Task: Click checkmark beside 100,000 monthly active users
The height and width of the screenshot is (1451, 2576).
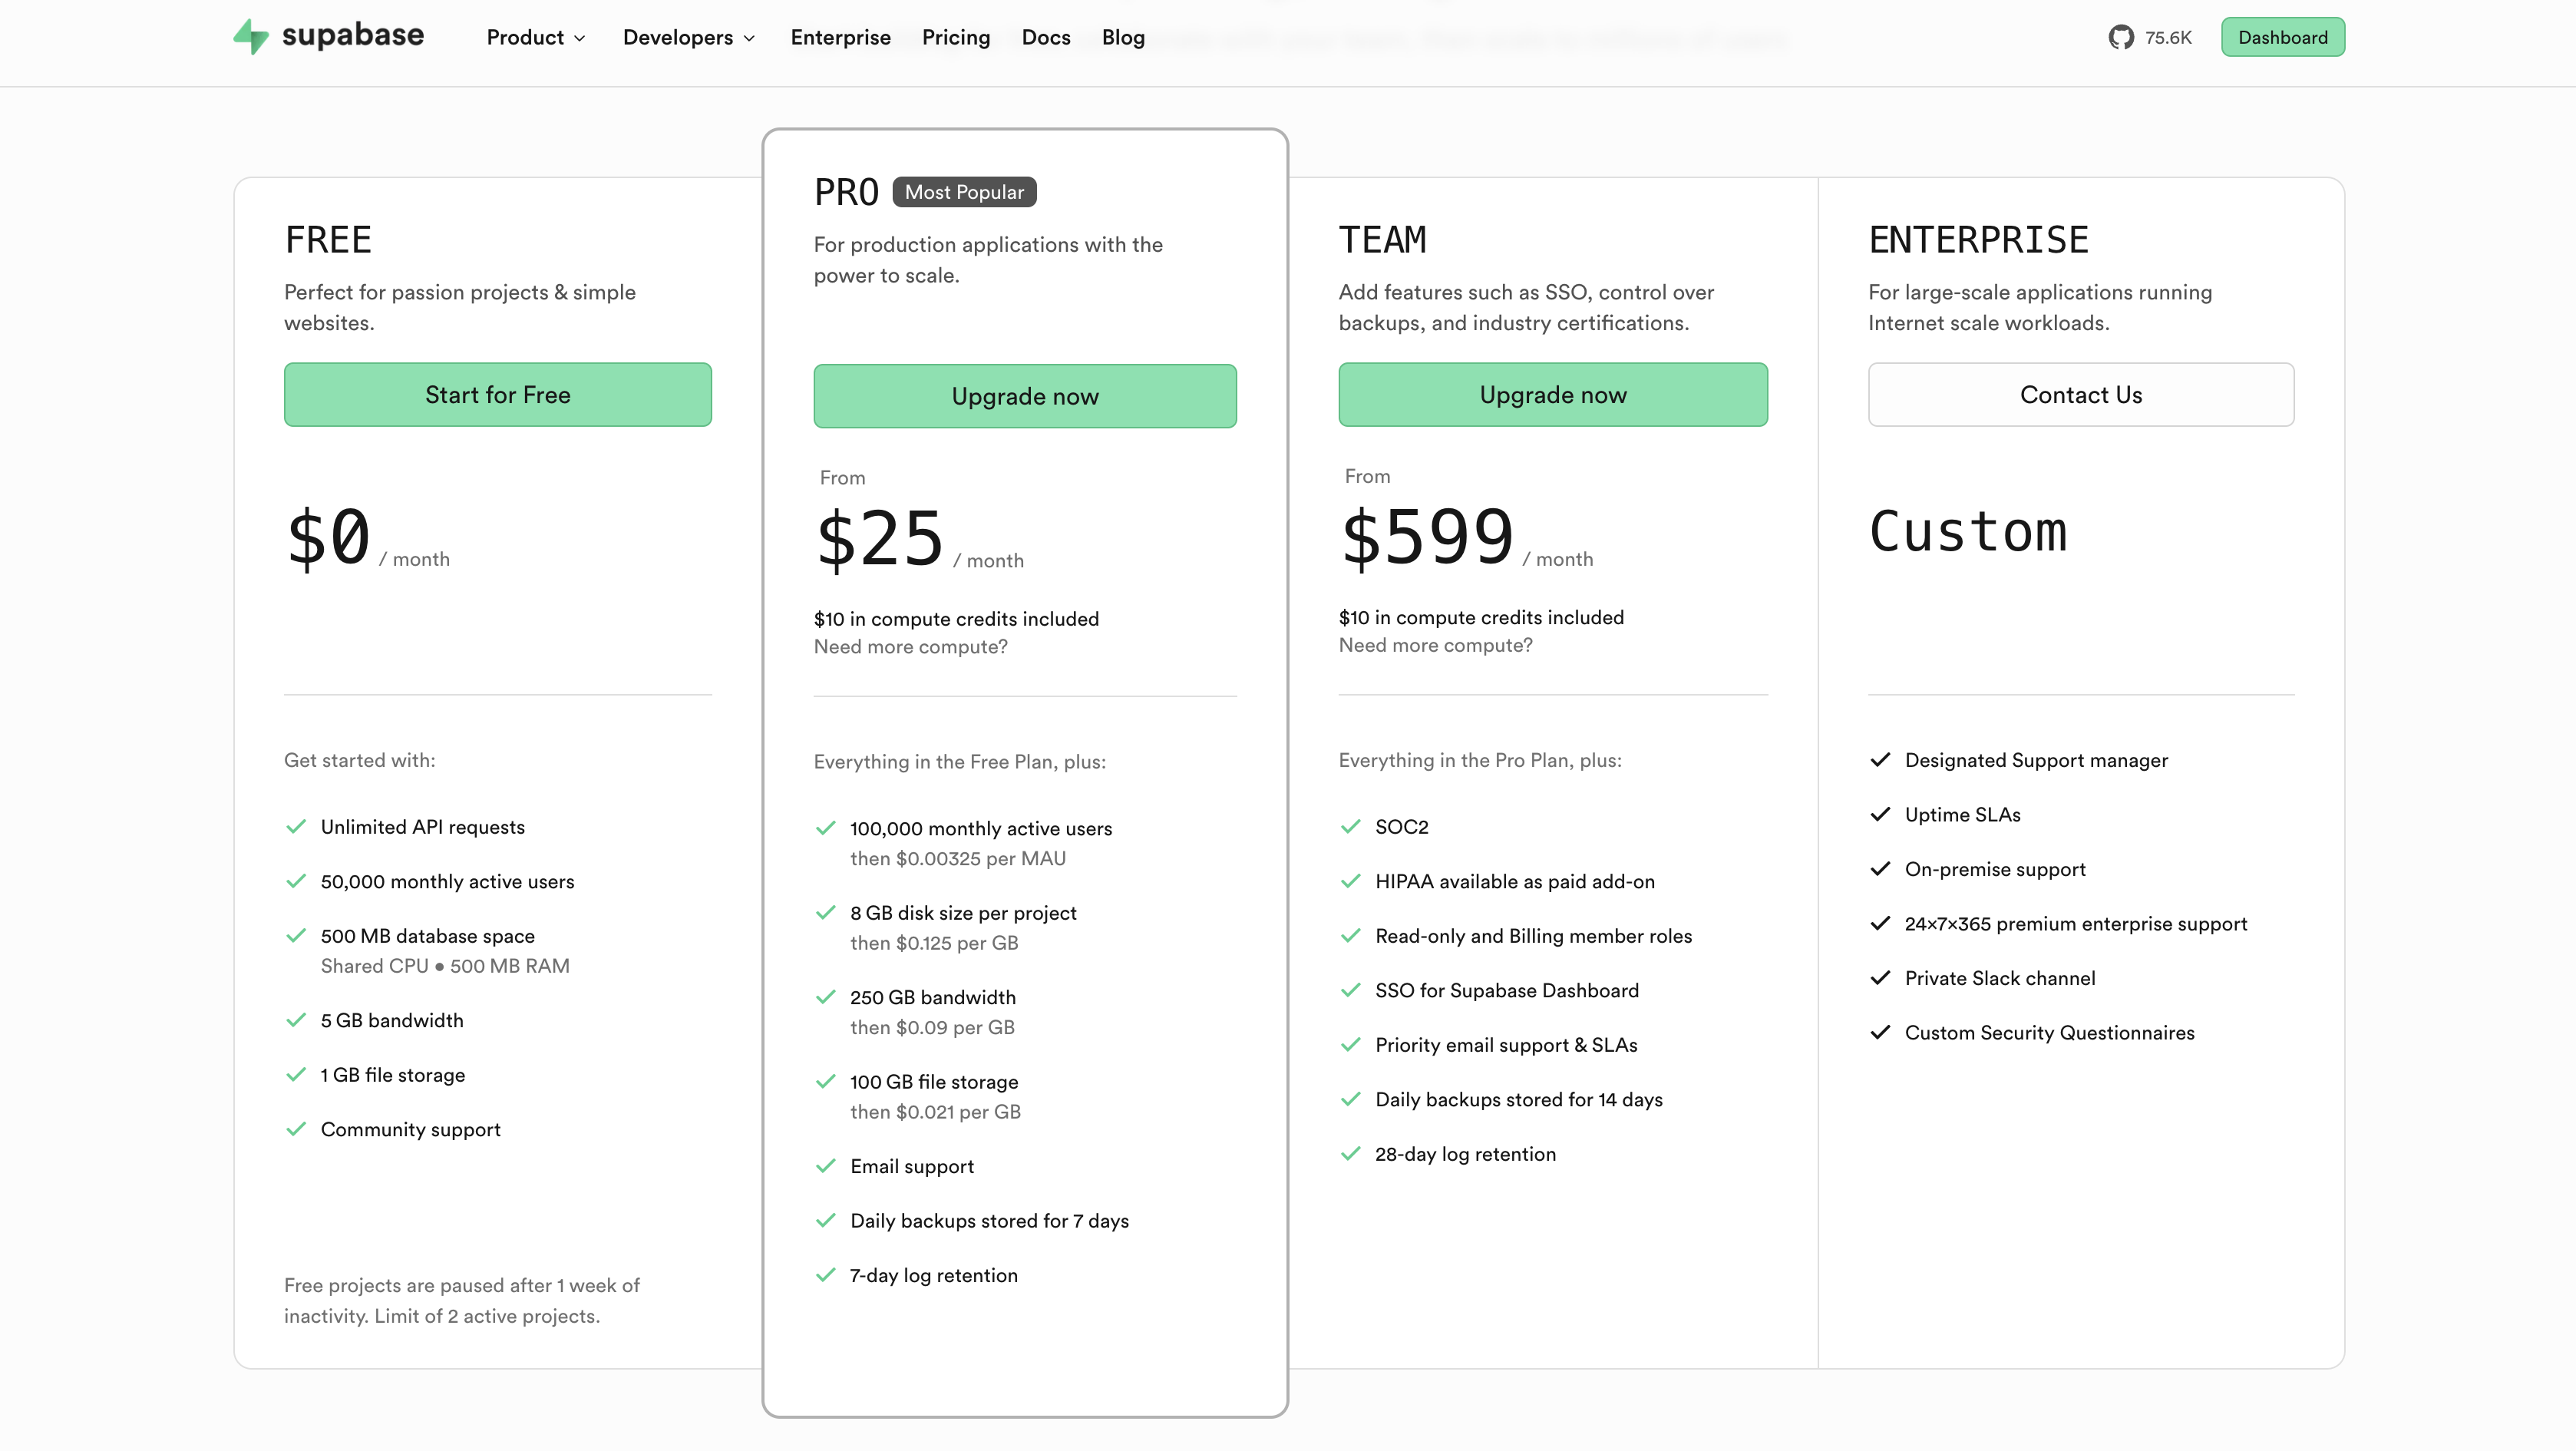Action: tap(826, 828)
